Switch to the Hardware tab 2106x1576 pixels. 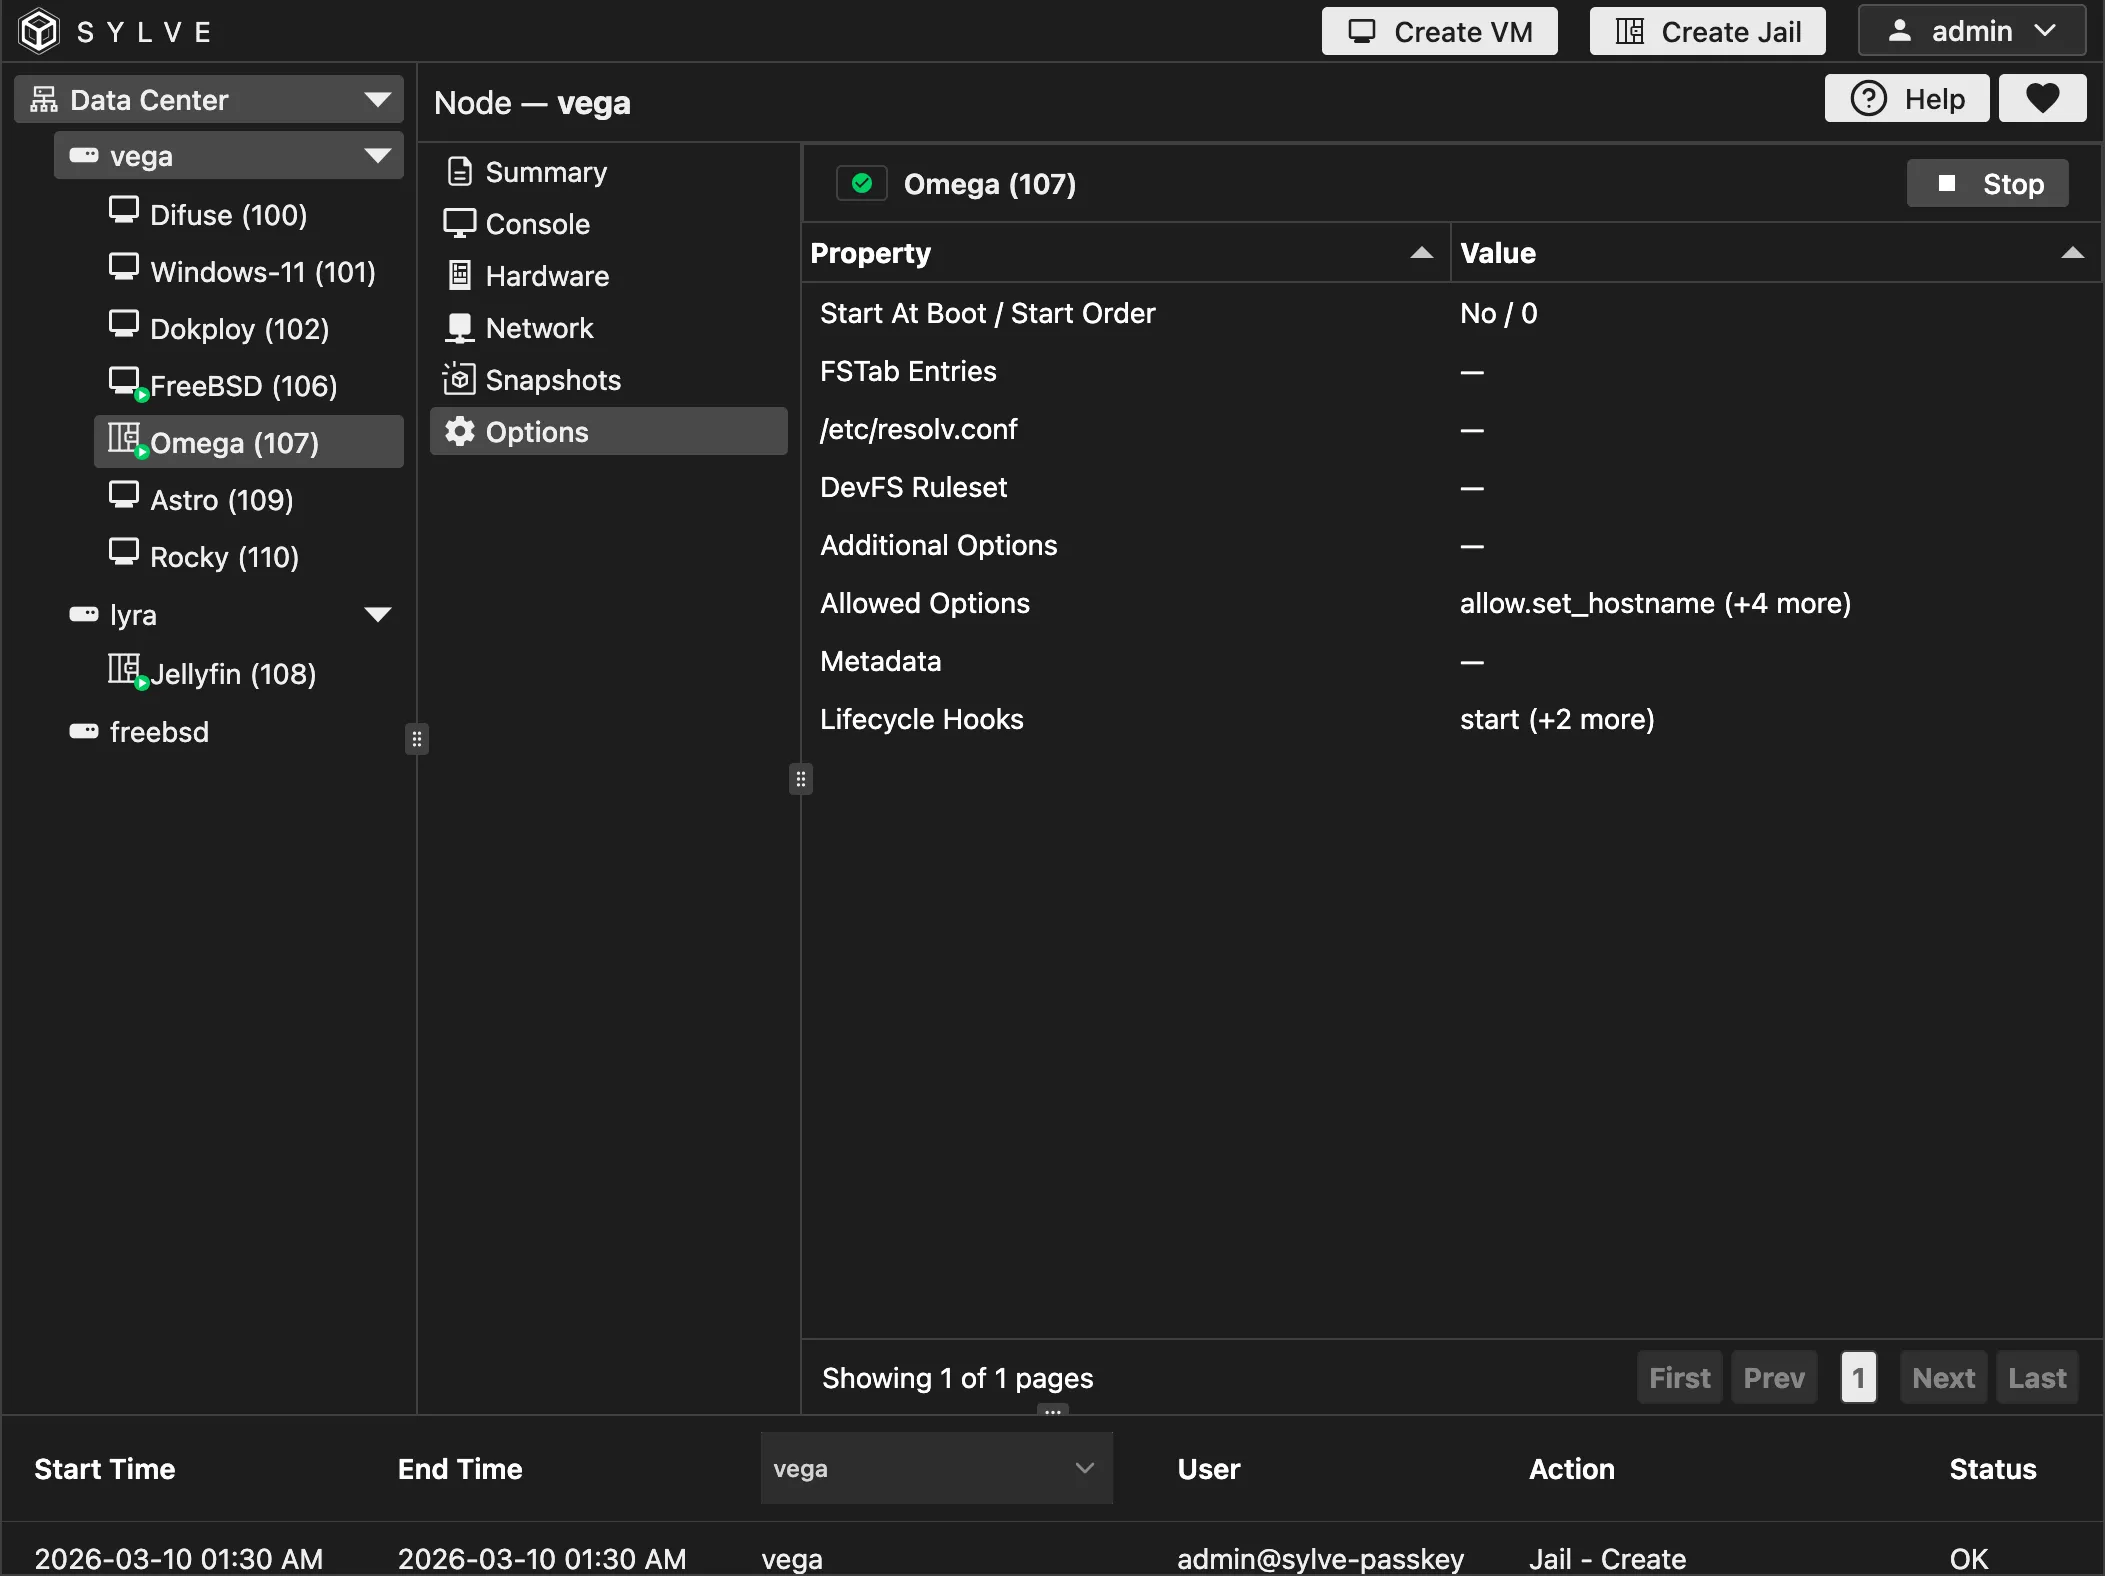546,276
